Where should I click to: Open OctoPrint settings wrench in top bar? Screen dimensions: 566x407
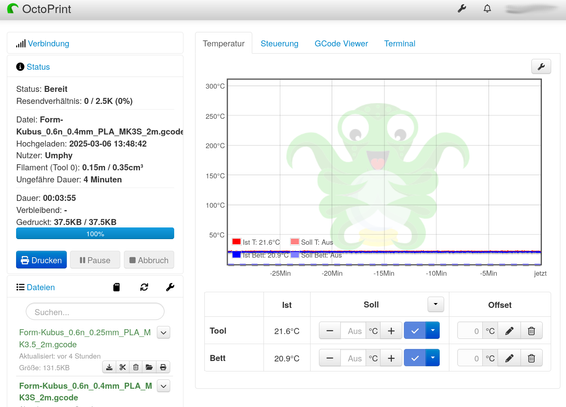[x=462, y=8]
